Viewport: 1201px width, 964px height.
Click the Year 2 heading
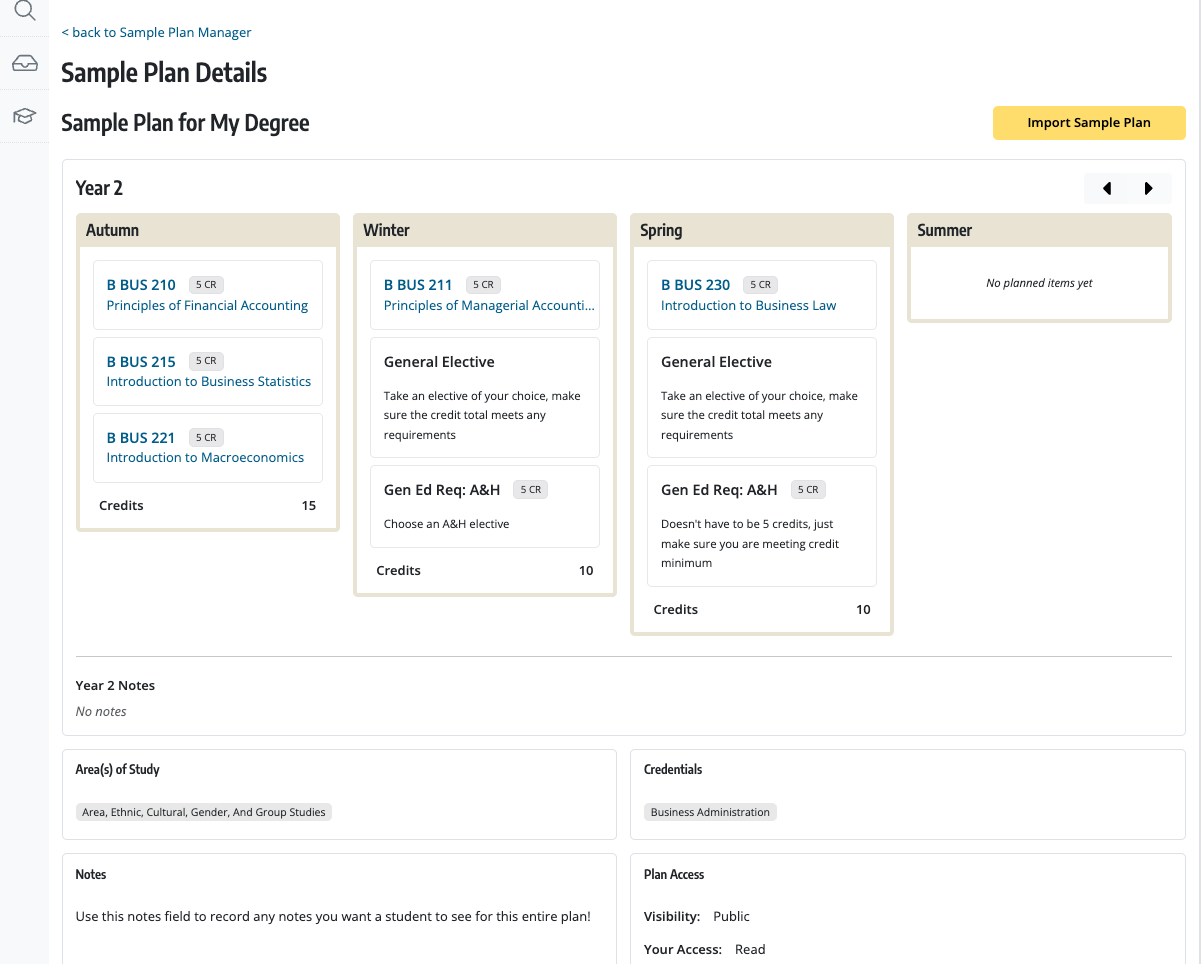99,188
